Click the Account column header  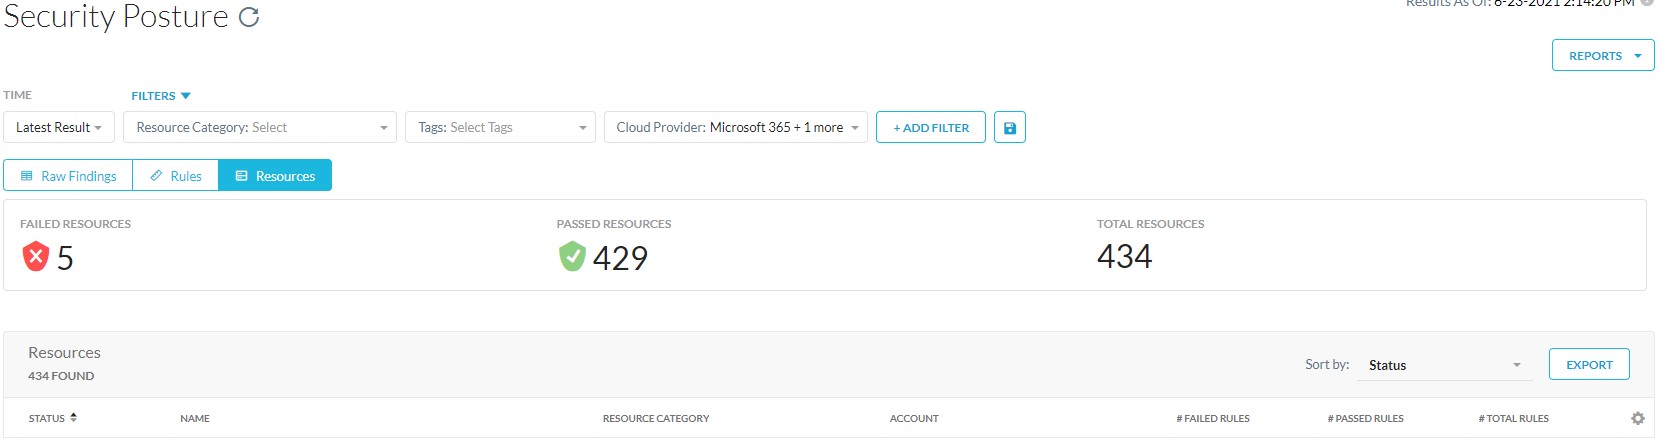click(x=914, y=418)
